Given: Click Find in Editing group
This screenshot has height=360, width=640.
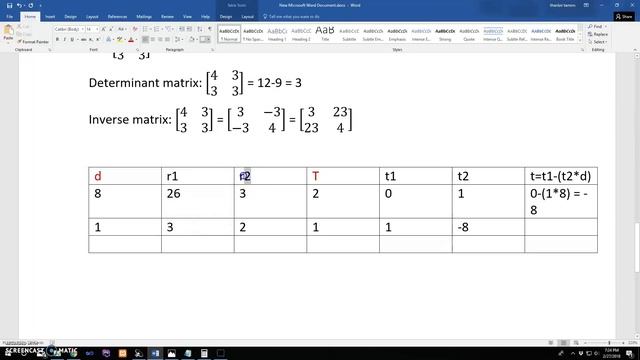Looking at the screenshot, I should [x=597, y=27].
